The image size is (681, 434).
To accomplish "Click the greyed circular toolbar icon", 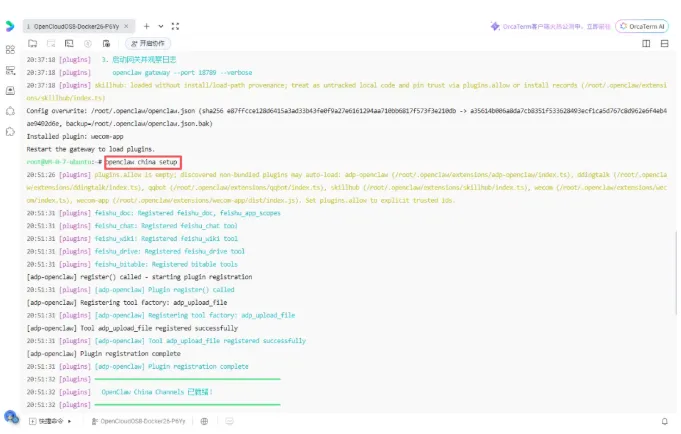I will (88, 43).
